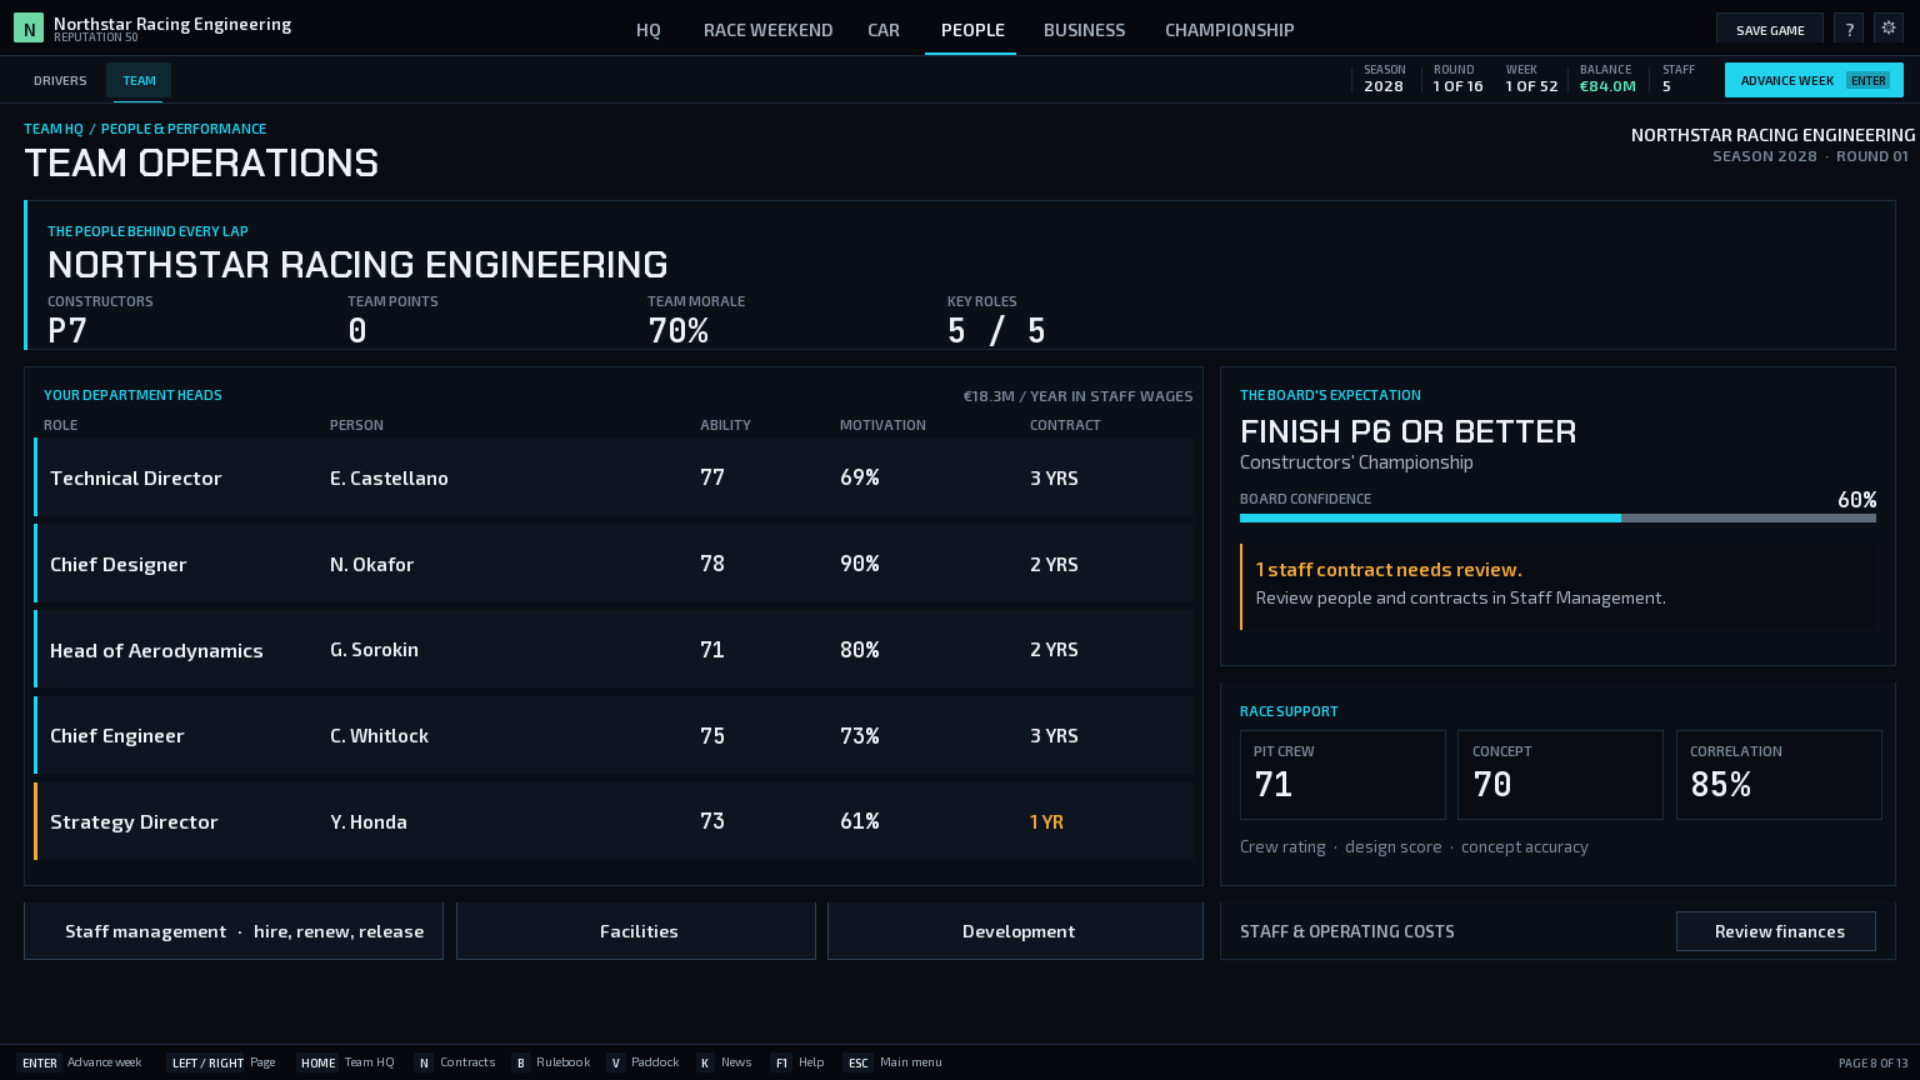This screenshot has width=1920, height=1080.
Task: Click the Correlation 85% card
Action: (x=1779, y=775)
